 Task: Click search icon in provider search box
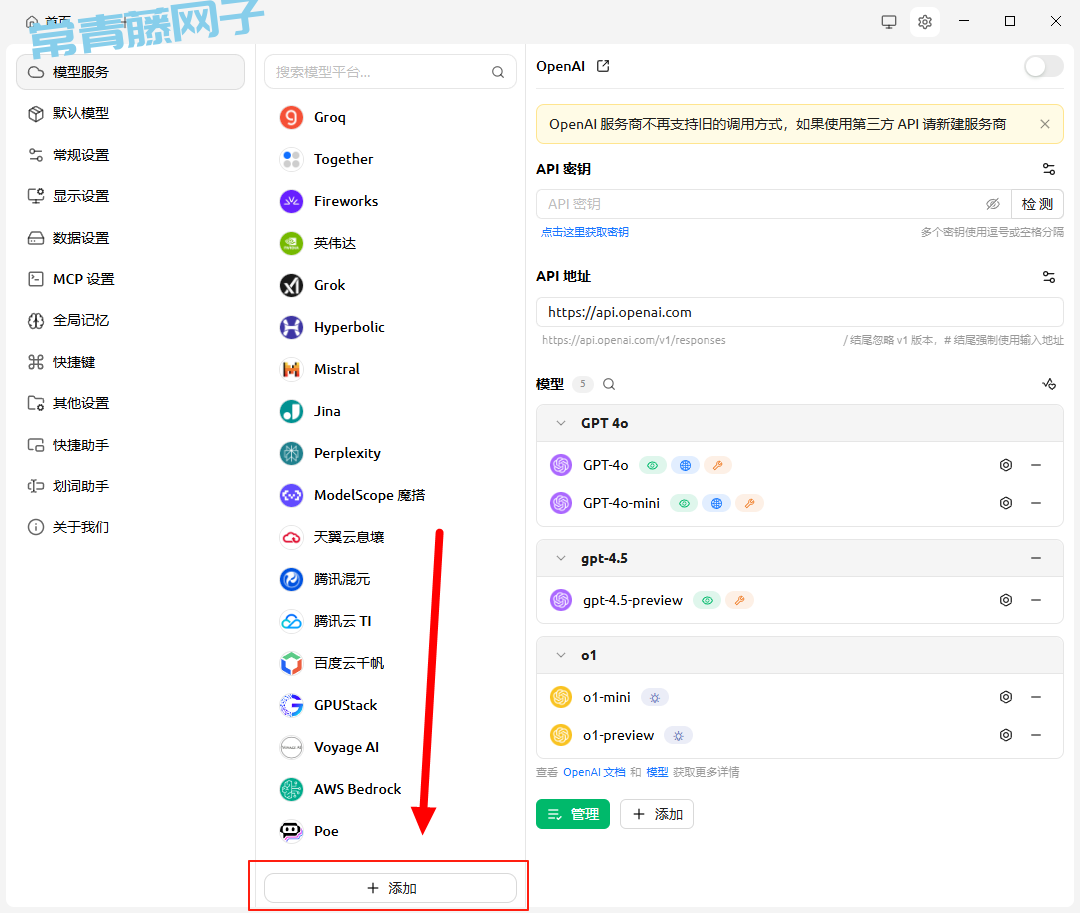click(x=498, y=72)
